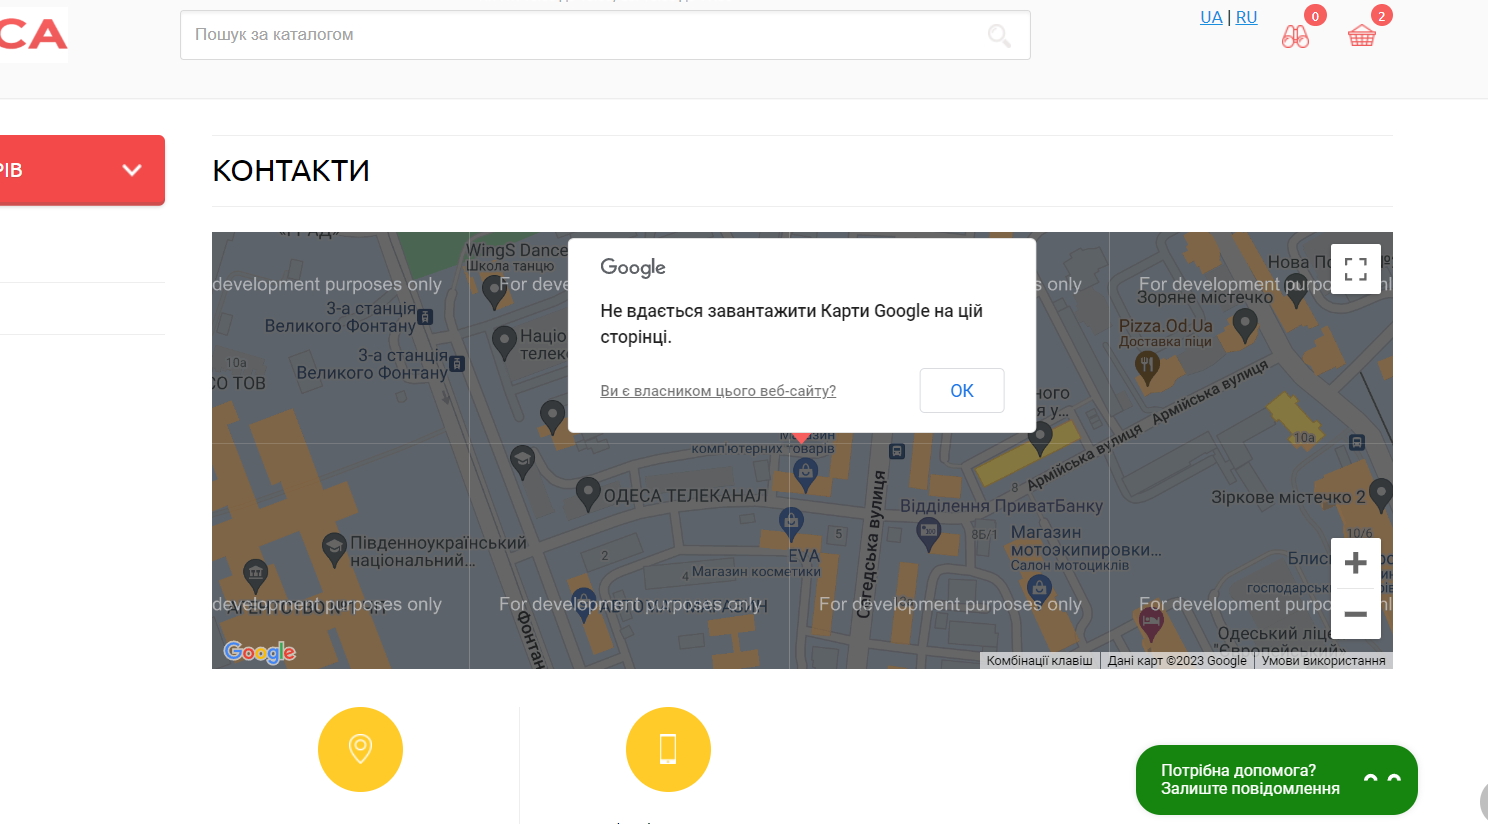Image resolution: width=1488 pixels, height=824 pixels.
Task: Toggle fullscreen view of the map
Action: click(x=1356, y=269)
